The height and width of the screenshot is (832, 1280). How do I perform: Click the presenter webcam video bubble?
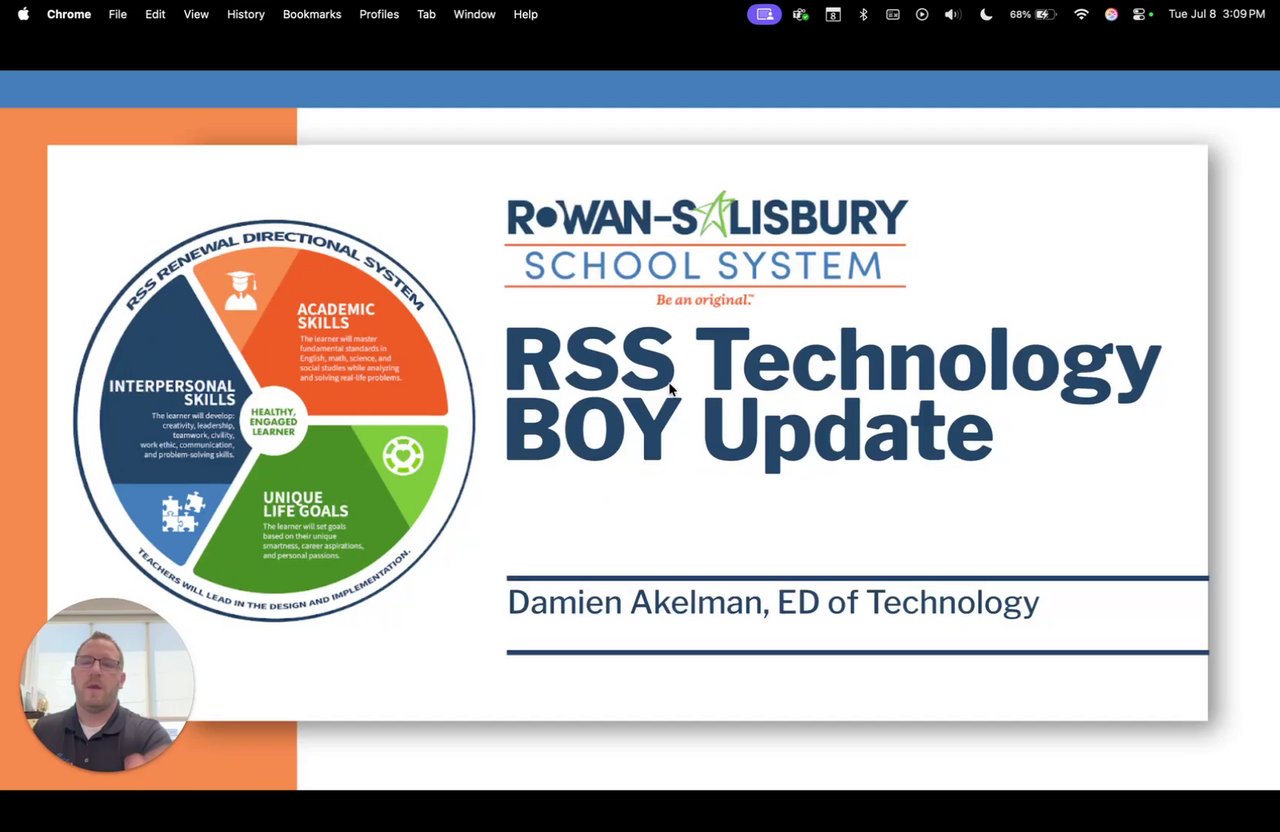pos(108,685)
